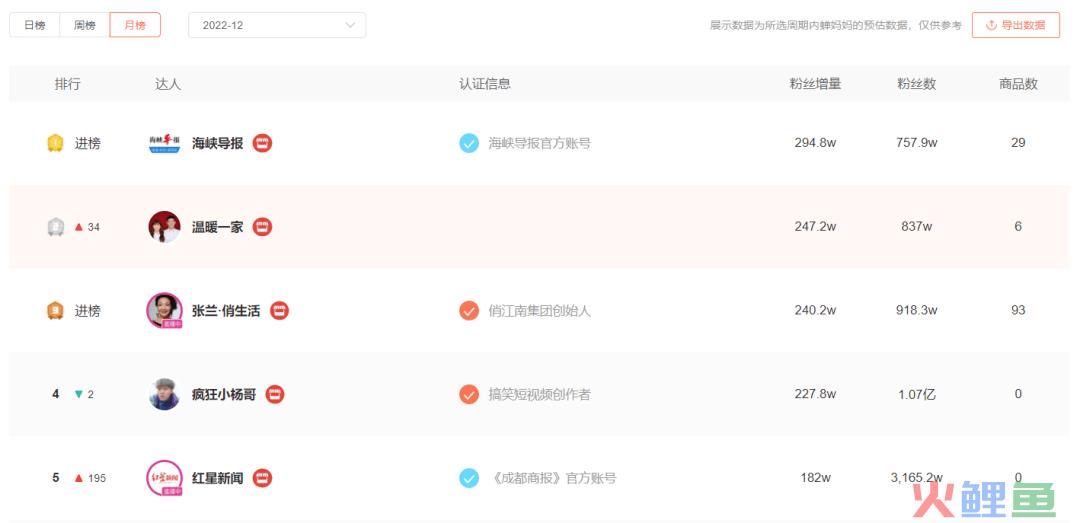Screen dimensions: 1080x523
Task: Click the 240.2w fan growth value
Action: 816,310
